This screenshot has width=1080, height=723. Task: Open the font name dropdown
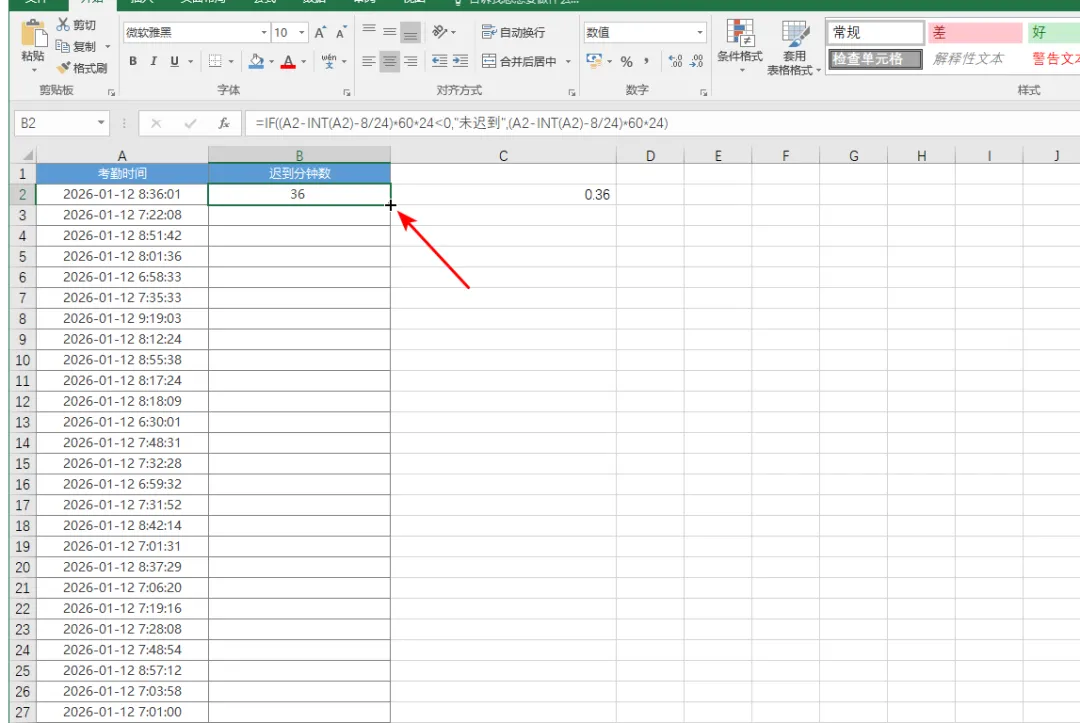coord(264,32)
